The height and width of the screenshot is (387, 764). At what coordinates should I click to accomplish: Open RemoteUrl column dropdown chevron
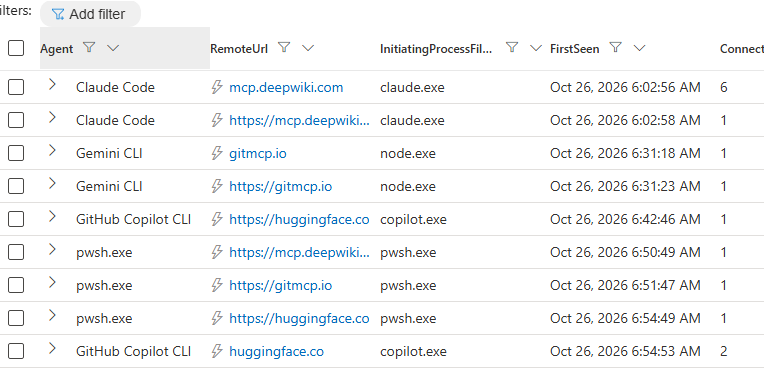308,48
